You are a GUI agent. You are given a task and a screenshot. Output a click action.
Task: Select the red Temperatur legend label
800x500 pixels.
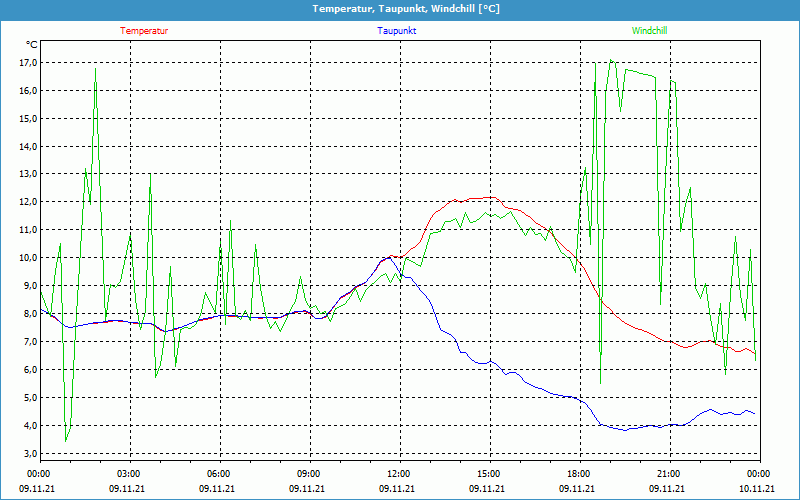coord(144,31)
